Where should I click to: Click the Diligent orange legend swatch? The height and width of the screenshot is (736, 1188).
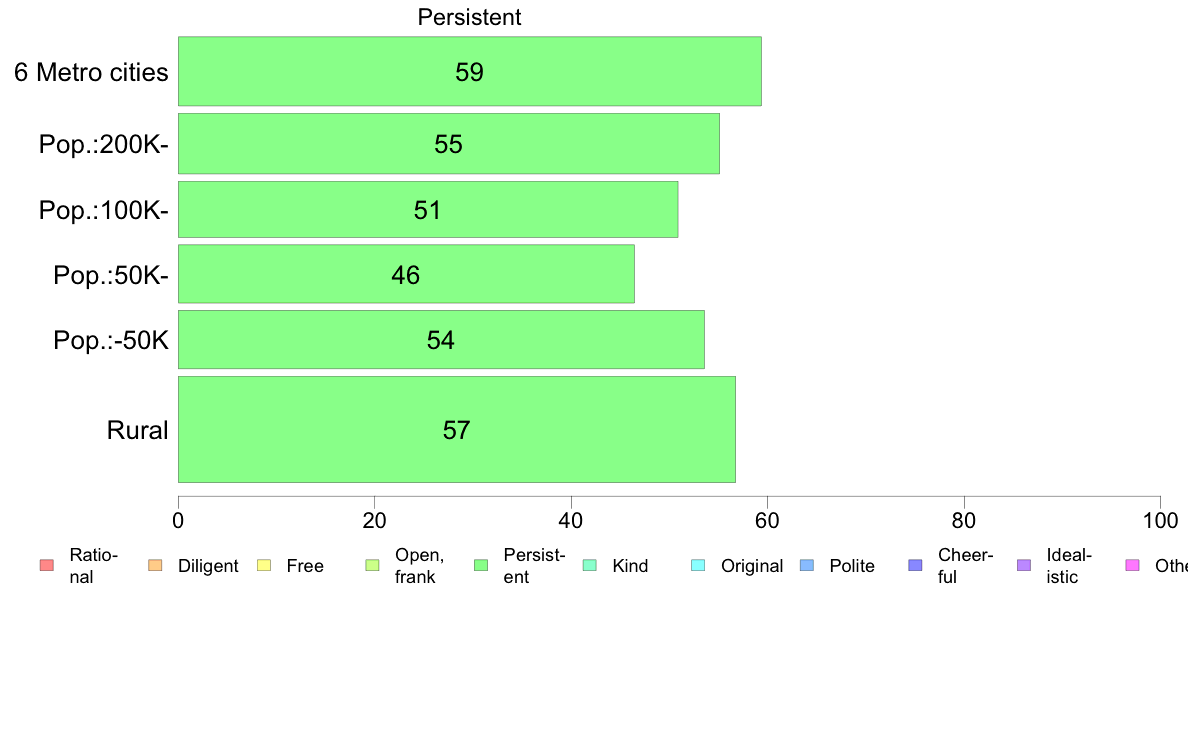(155, 565)
